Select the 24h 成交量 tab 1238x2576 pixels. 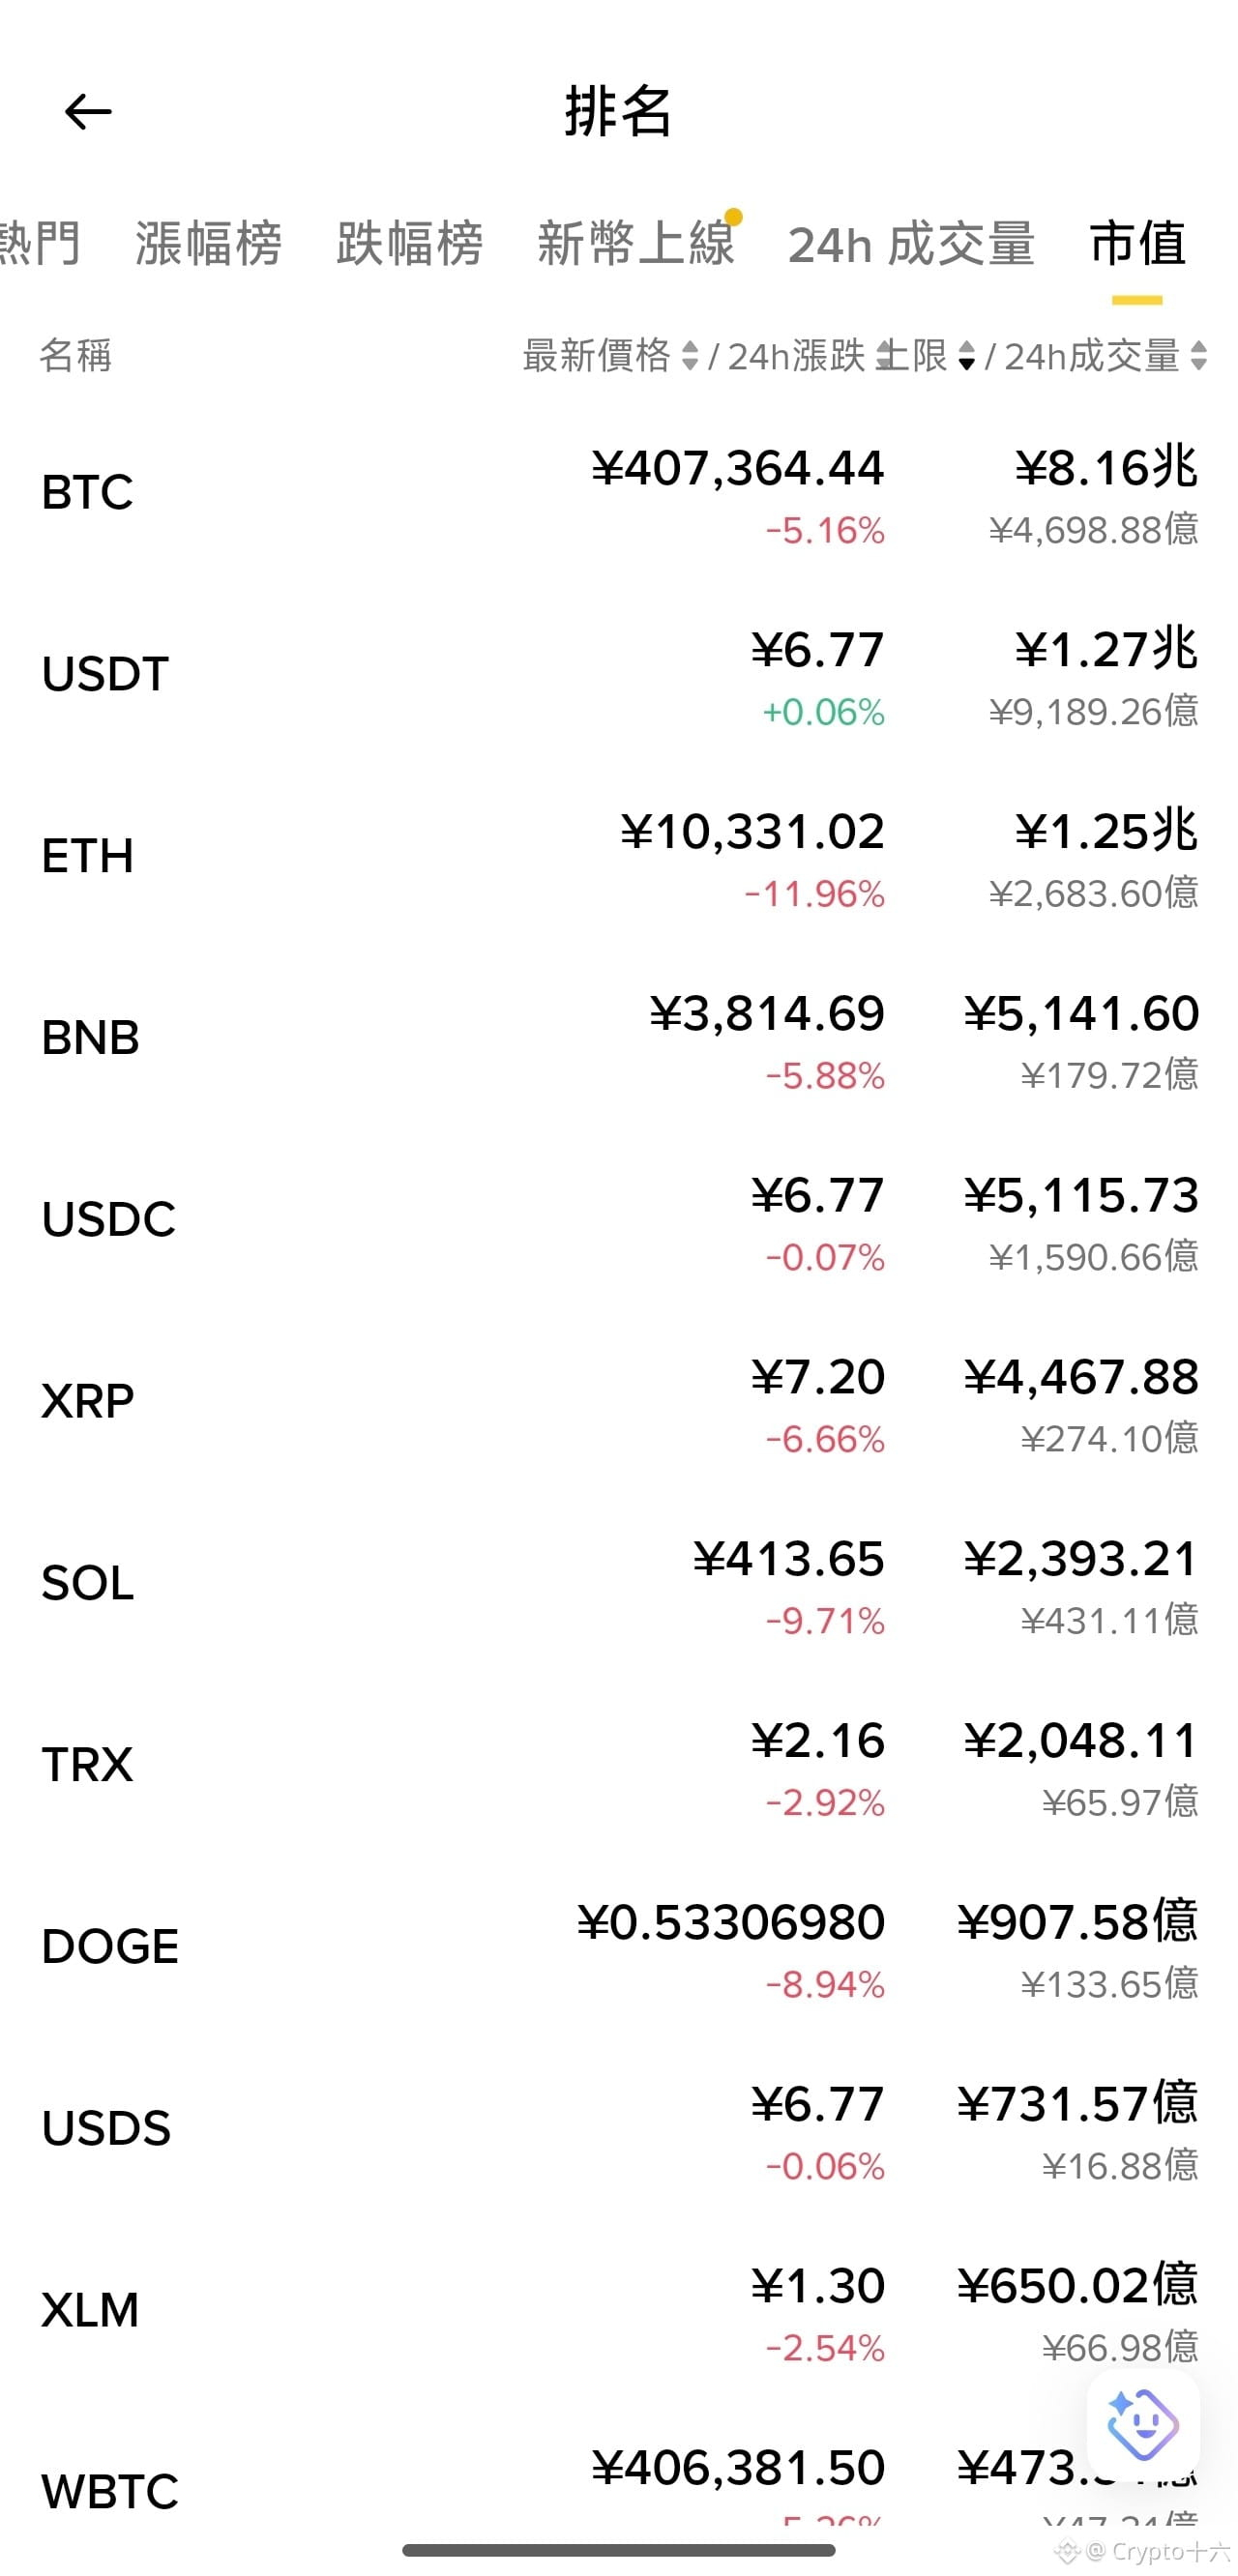911,244
